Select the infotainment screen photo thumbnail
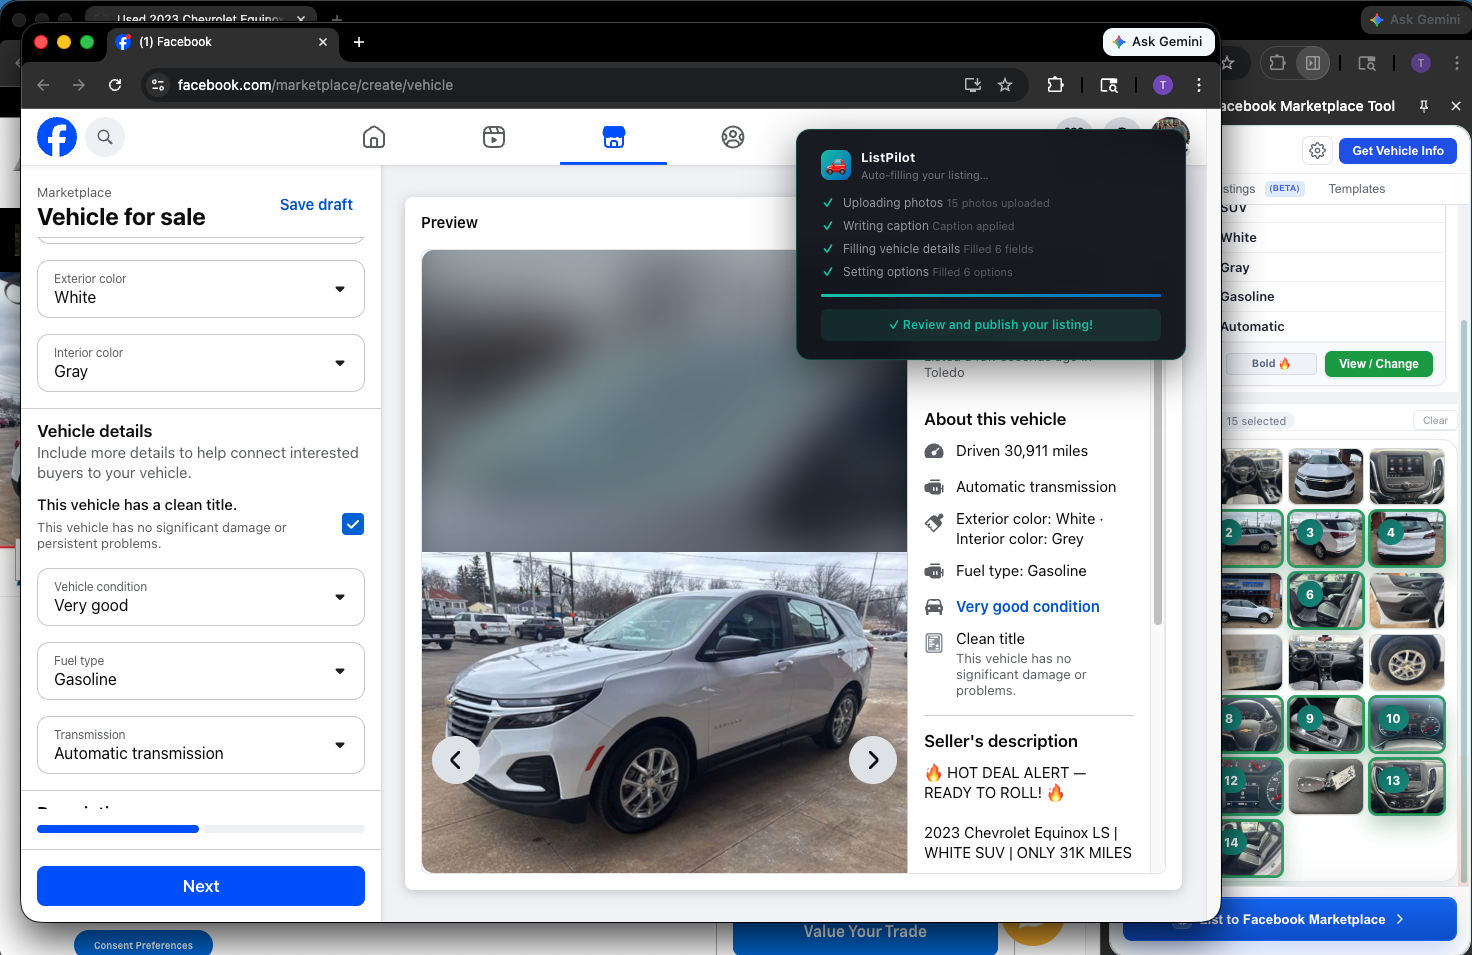The height and width of the screenshot is (955, 1472). [x=1407, y=476]
